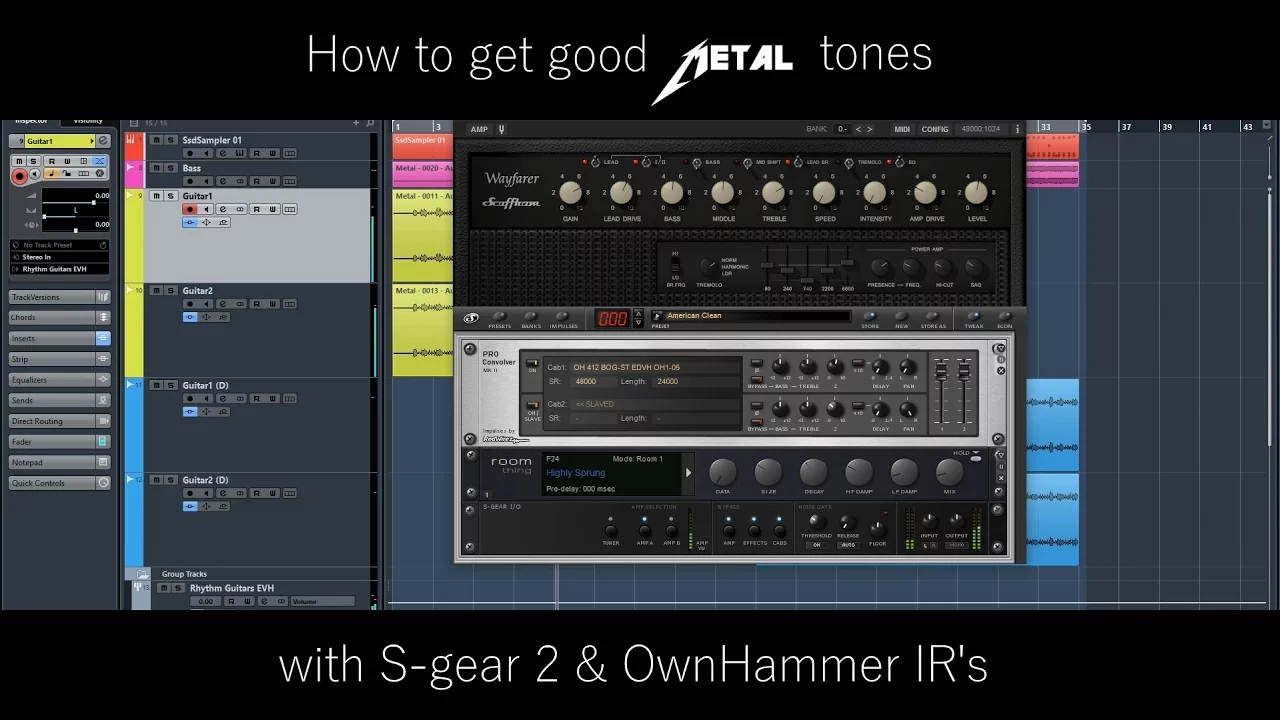Open the PRESETS browser in S-Gear
The image size is (1280, 720).
[x=499, y=317]
